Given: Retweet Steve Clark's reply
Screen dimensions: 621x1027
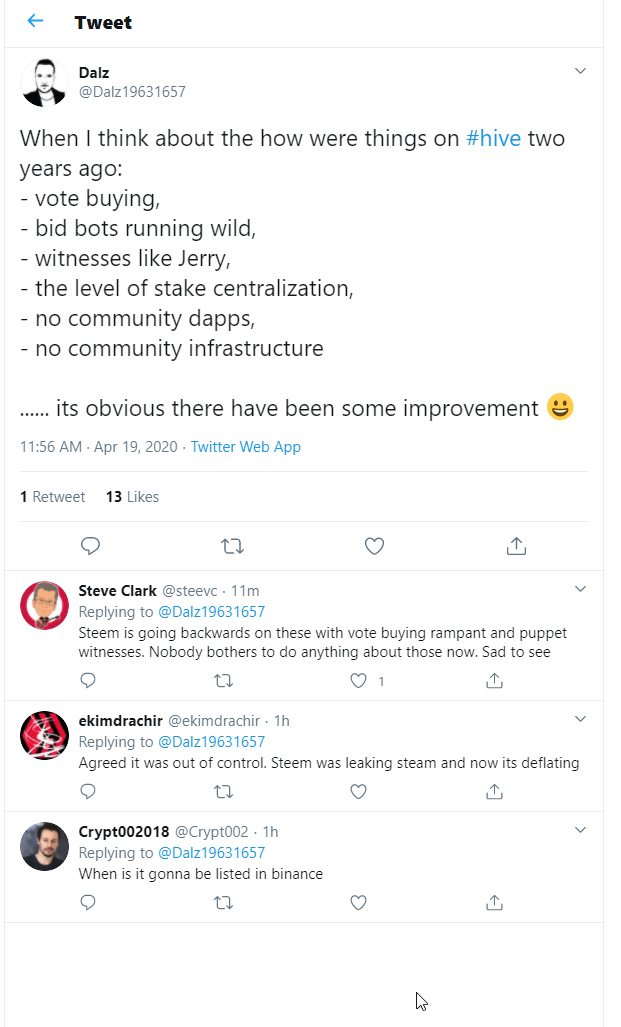Looking at the screenshot, I should pyautogui.click(x=224, y=680).
